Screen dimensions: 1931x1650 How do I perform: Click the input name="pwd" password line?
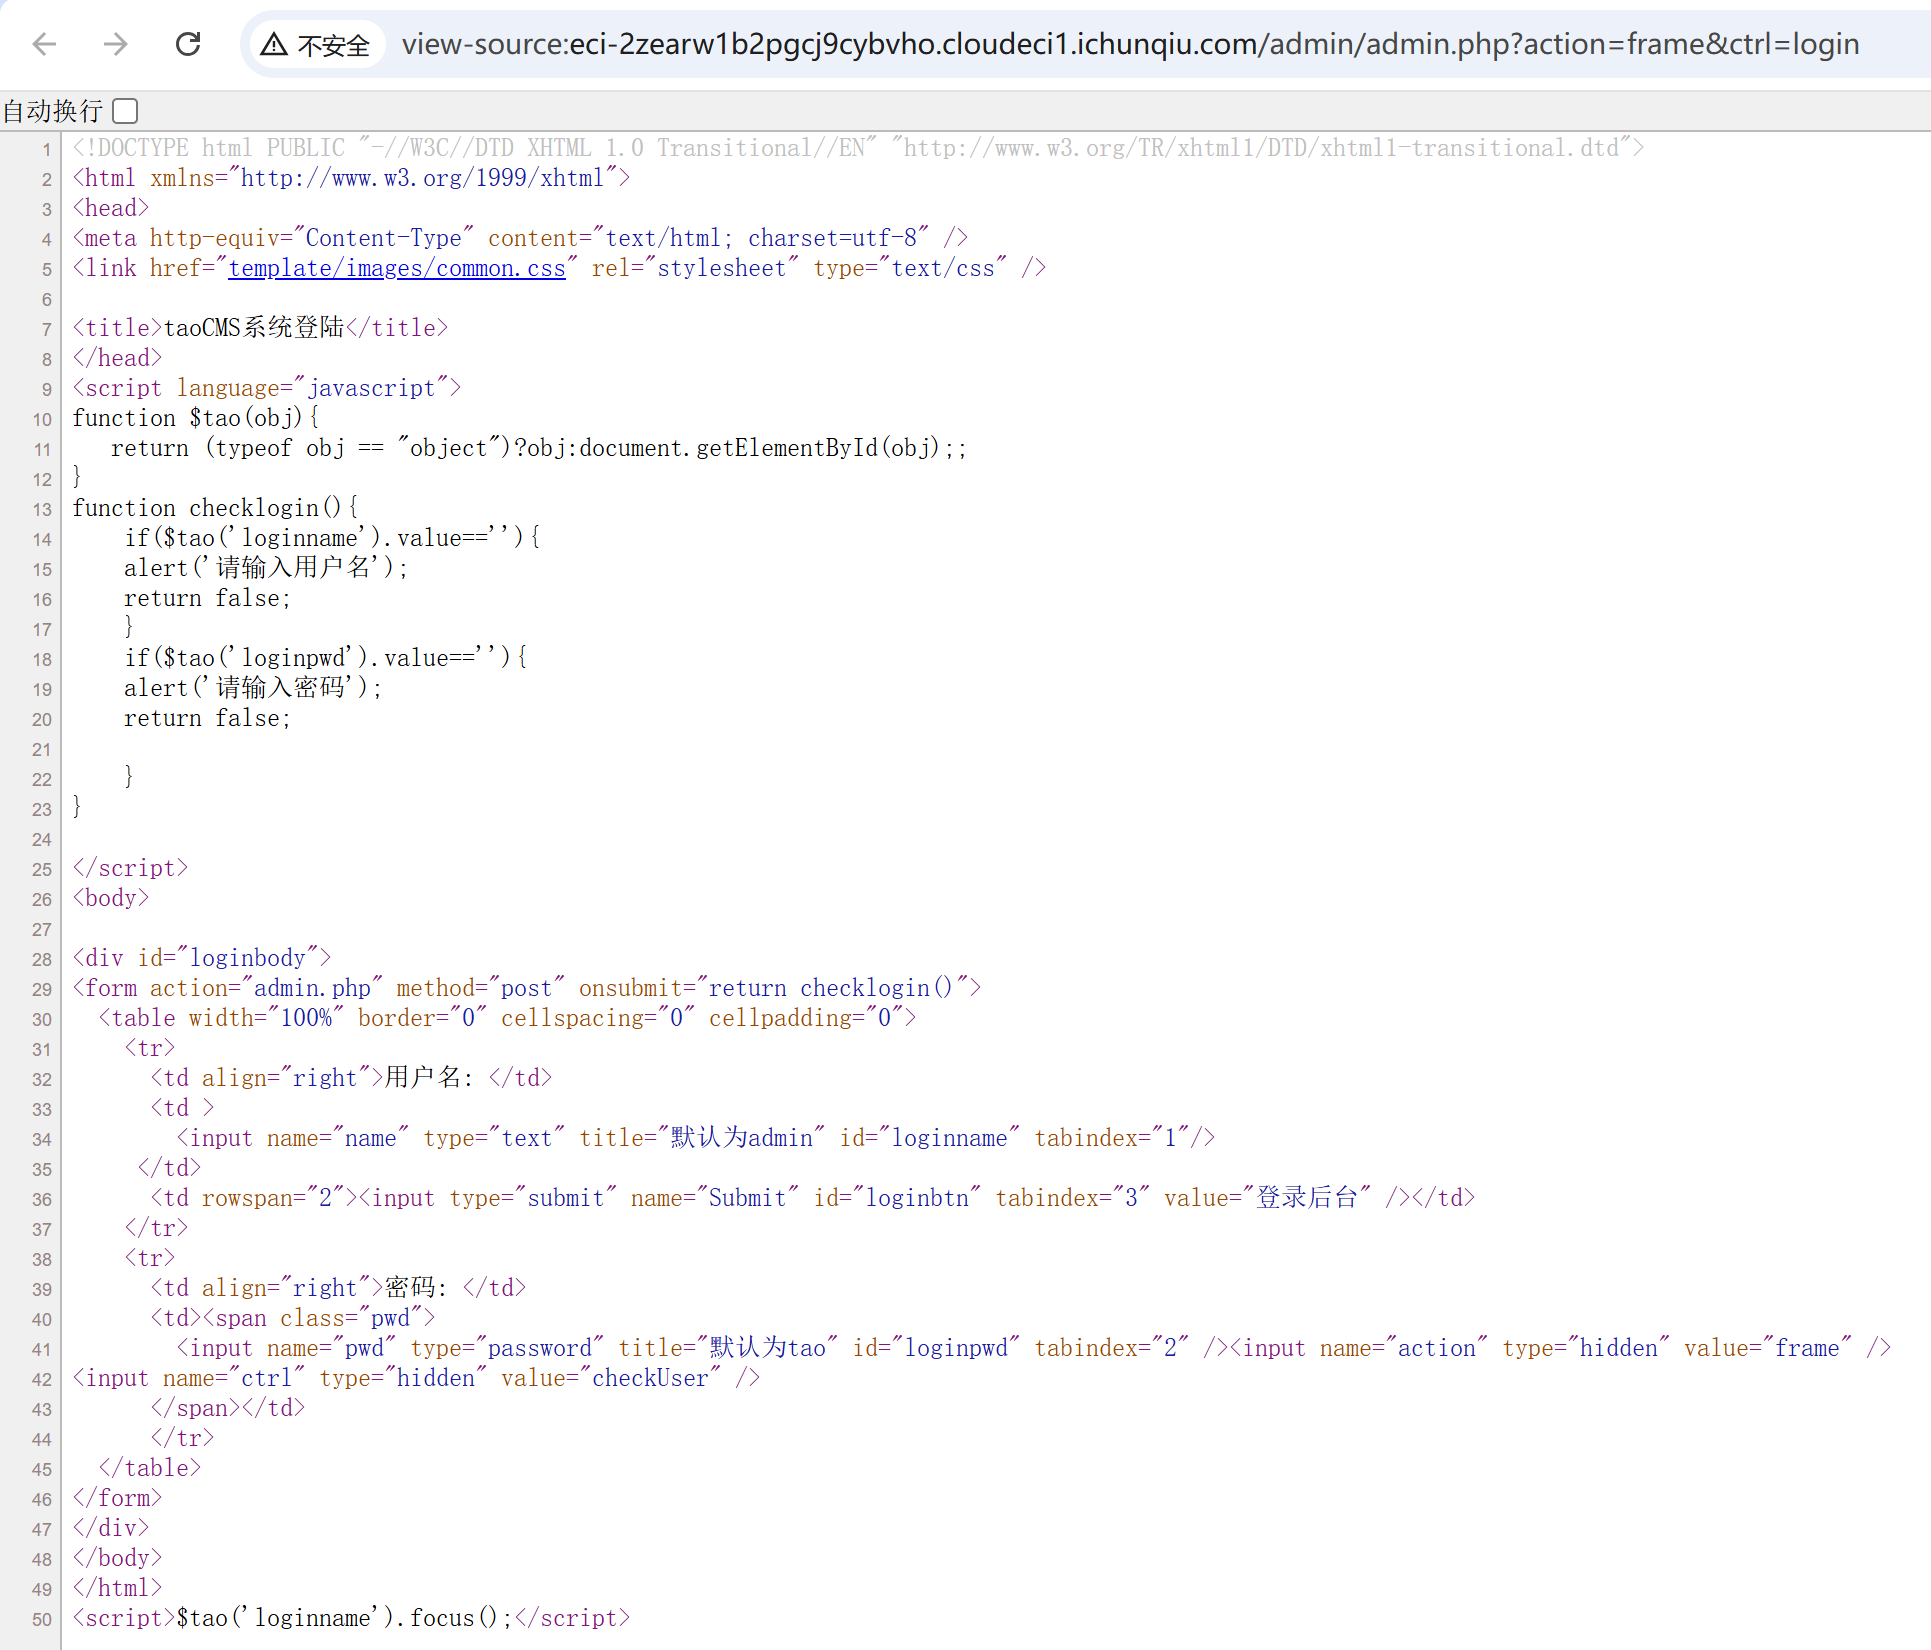pyautogui.click(x=1033, y=1348)
